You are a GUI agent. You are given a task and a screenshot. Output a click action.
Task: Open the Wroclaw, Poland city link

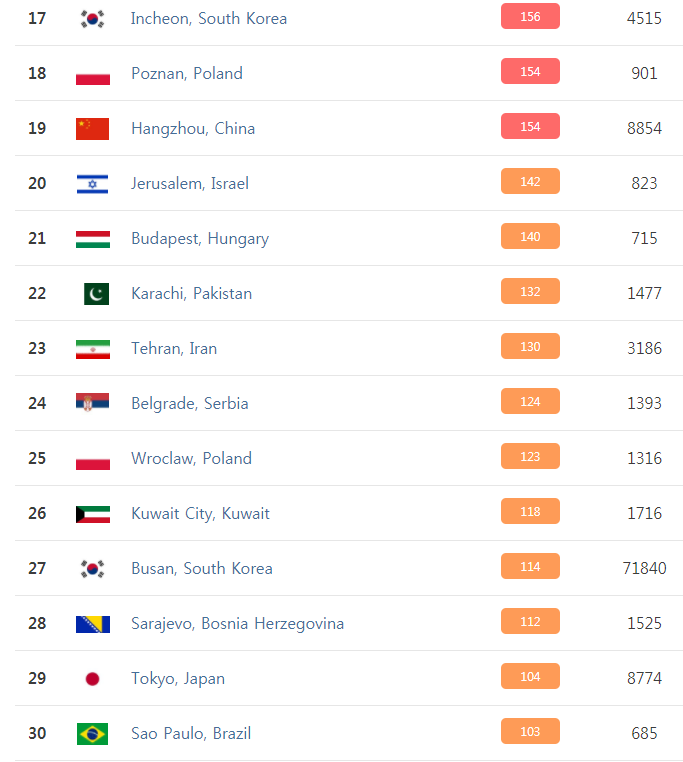coord(192,458)
